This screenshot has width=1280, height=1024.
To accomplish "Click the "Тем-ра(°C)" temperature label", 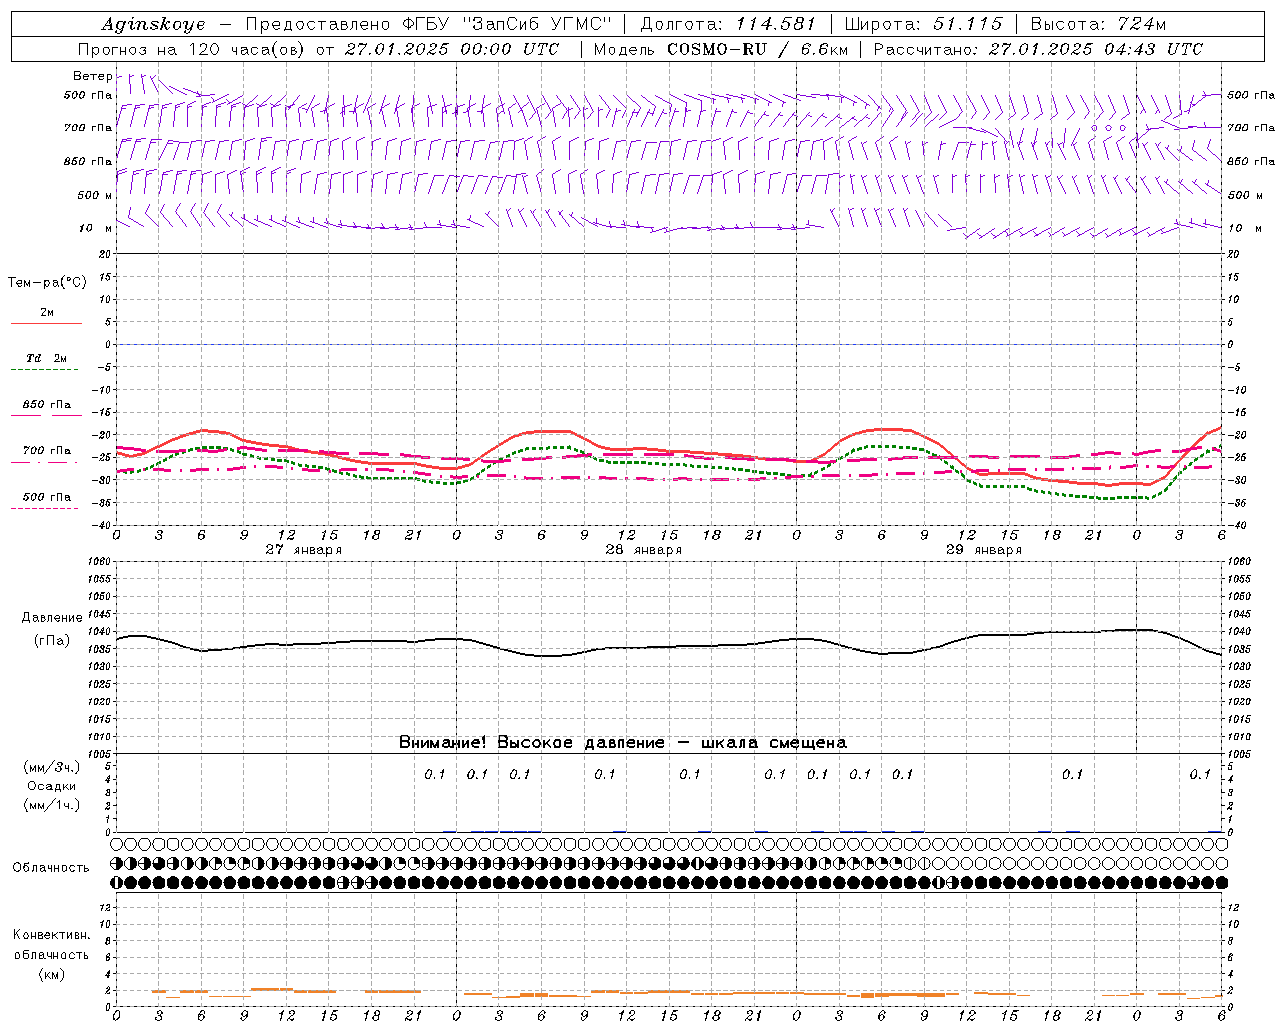I will click(x=47, y=282).
